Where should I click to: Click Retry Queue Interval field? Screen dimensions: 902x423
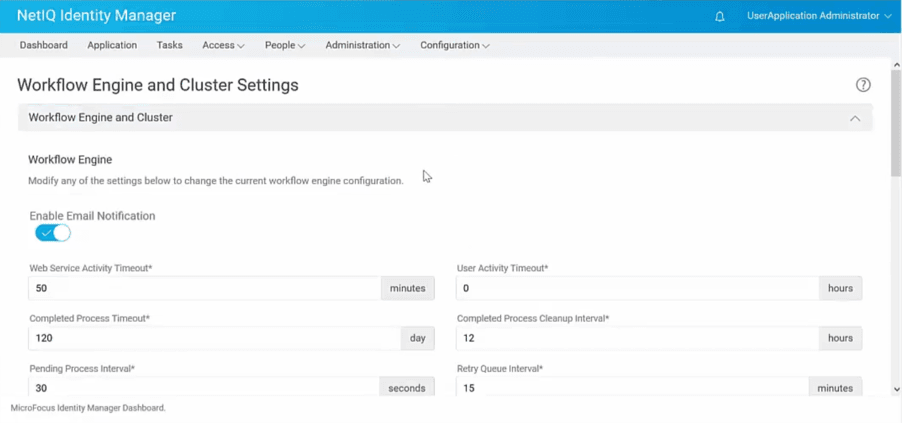632,387
